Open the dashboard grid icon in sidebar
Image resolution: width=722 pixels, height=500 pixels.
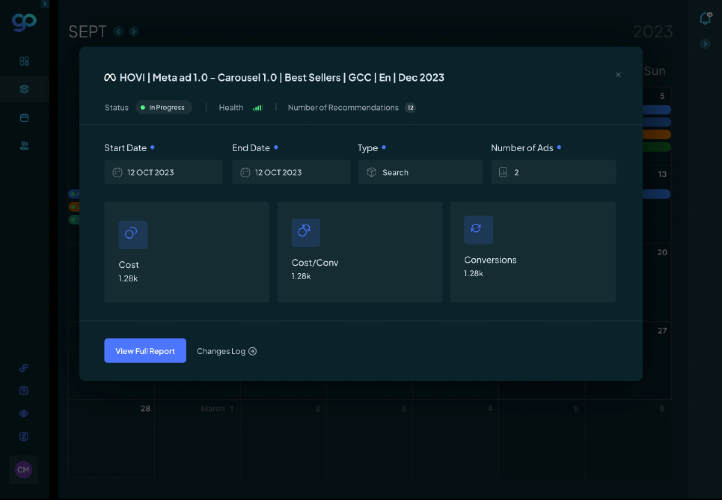pyautogui.click(x=24, y=61)
